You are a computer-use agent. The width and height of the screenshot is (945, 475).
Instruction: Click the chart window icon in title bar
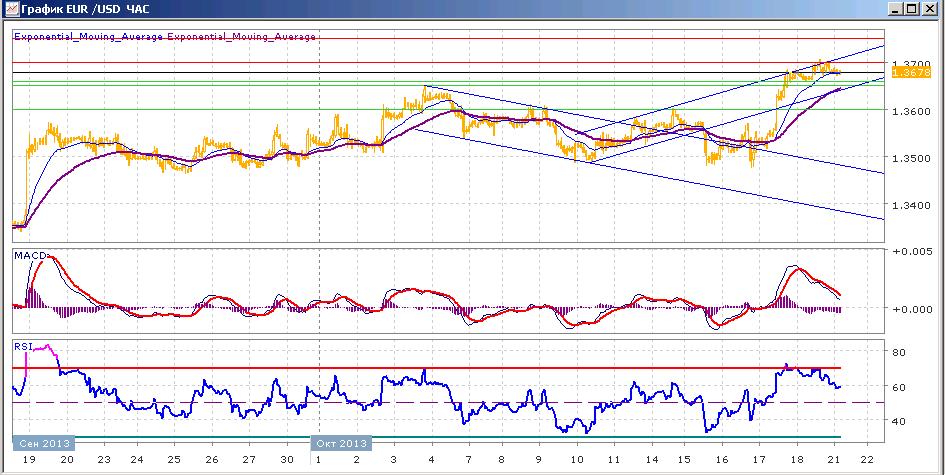10,8
